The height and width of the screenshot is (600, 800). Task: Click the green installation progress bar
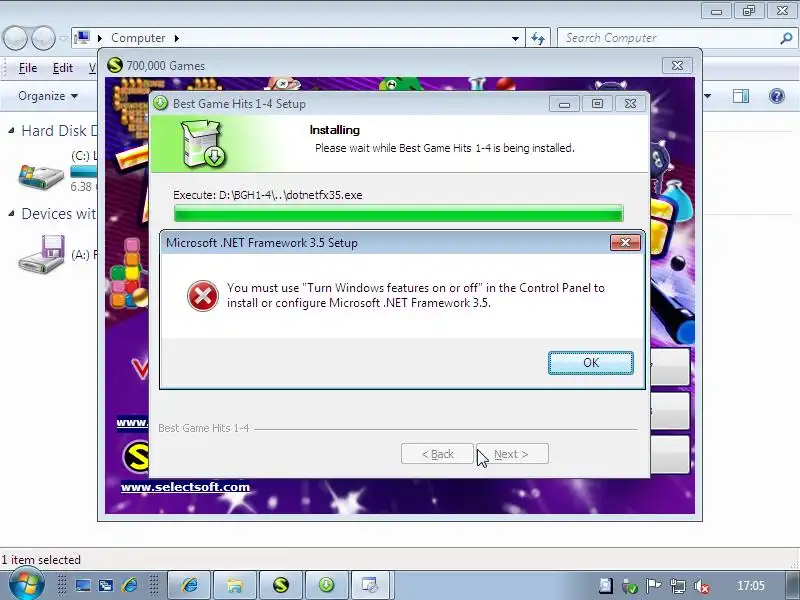(398, 213)
